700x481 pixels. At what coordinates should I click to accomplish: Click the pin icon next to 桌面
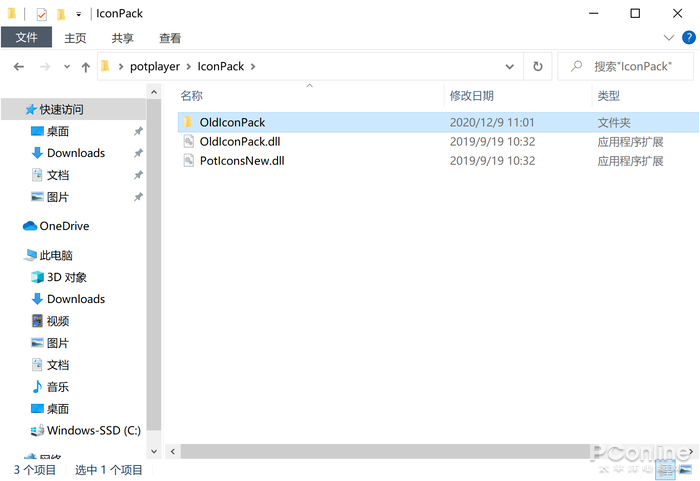[x=138, y=131]
